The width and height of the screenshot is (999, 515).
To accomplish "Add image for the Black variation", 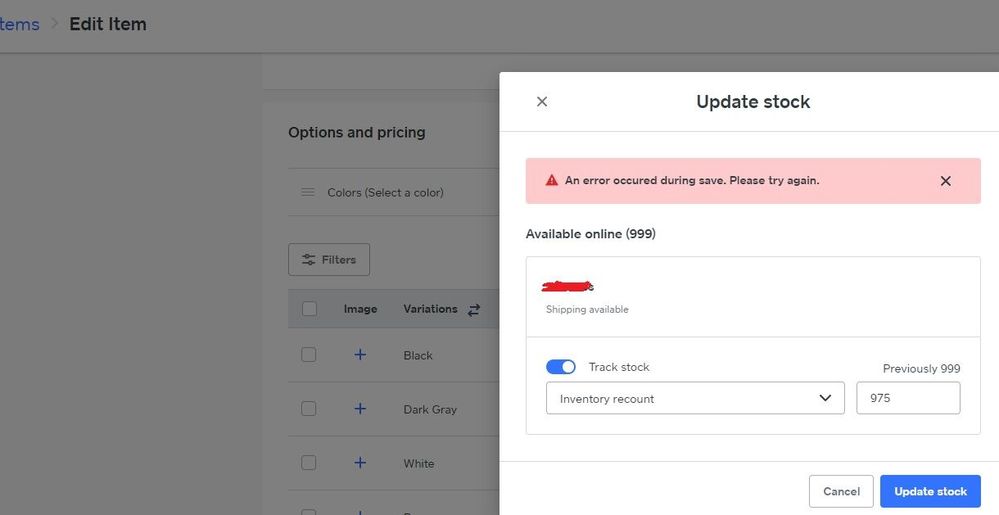I will (x=360, y=355).
